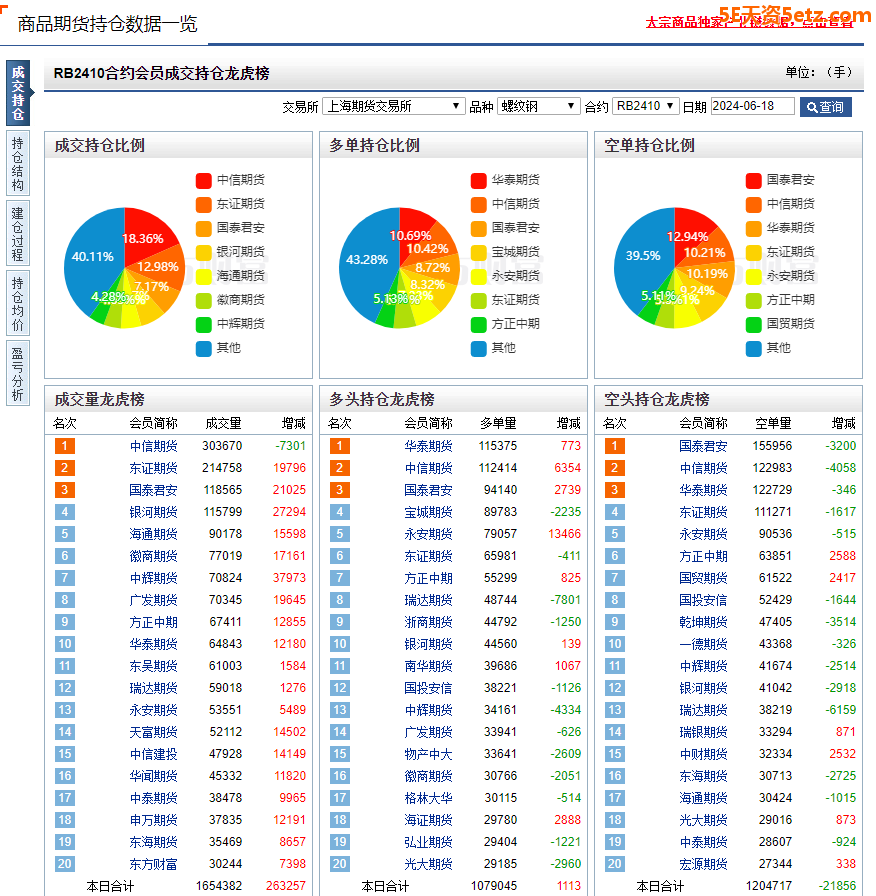
Task: Switch to the 持仓结构 side tab
Action: pyautogui.click(x=18, y=163)
